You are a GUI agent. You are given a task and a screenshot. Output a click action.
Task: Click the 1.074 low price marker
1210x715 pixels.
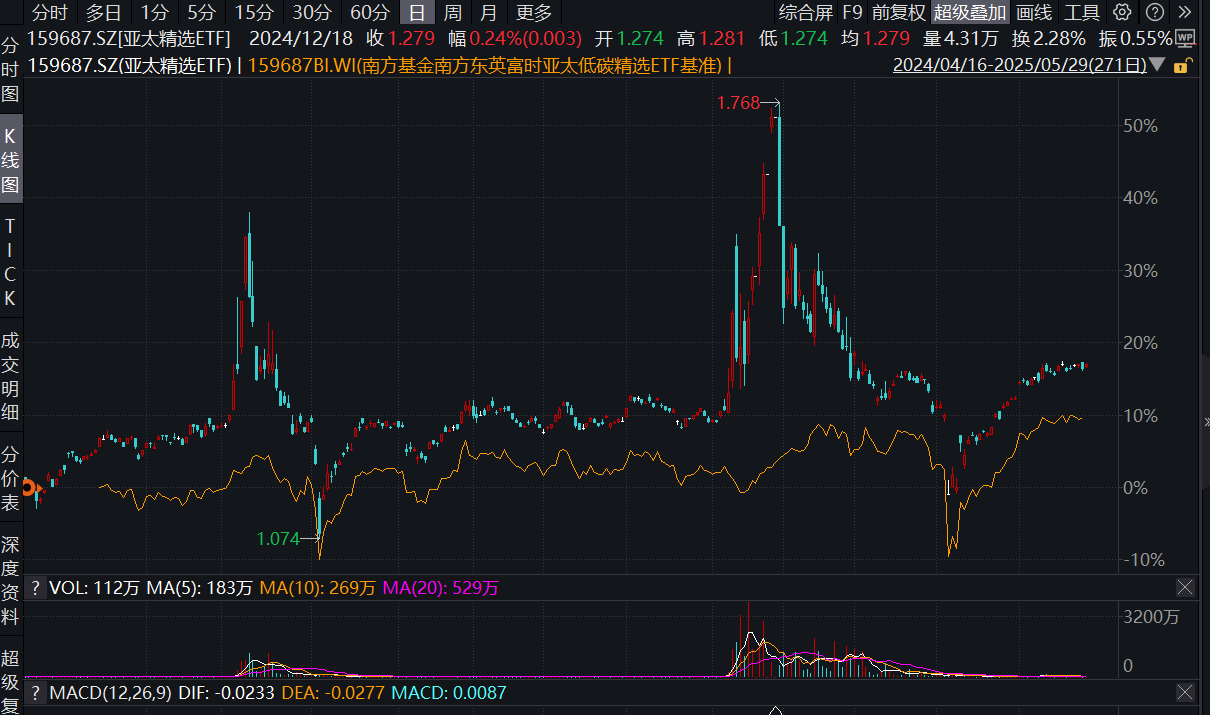(x=278, y=538)
